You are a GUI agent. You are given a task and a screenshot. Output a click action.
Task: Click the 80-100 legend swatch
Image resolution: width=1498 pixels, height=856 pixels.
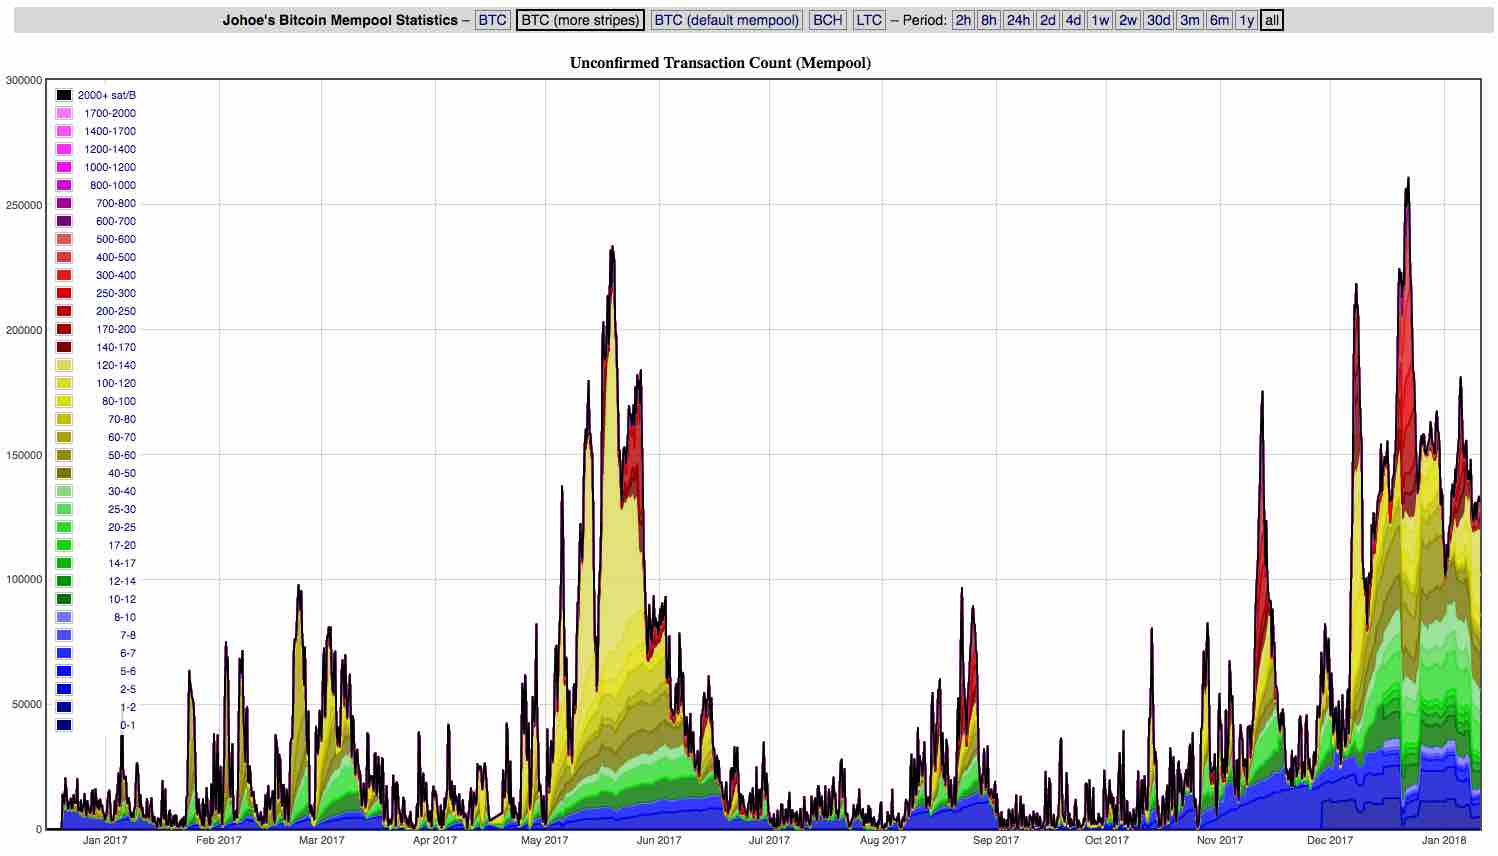[x=64, y=401]
